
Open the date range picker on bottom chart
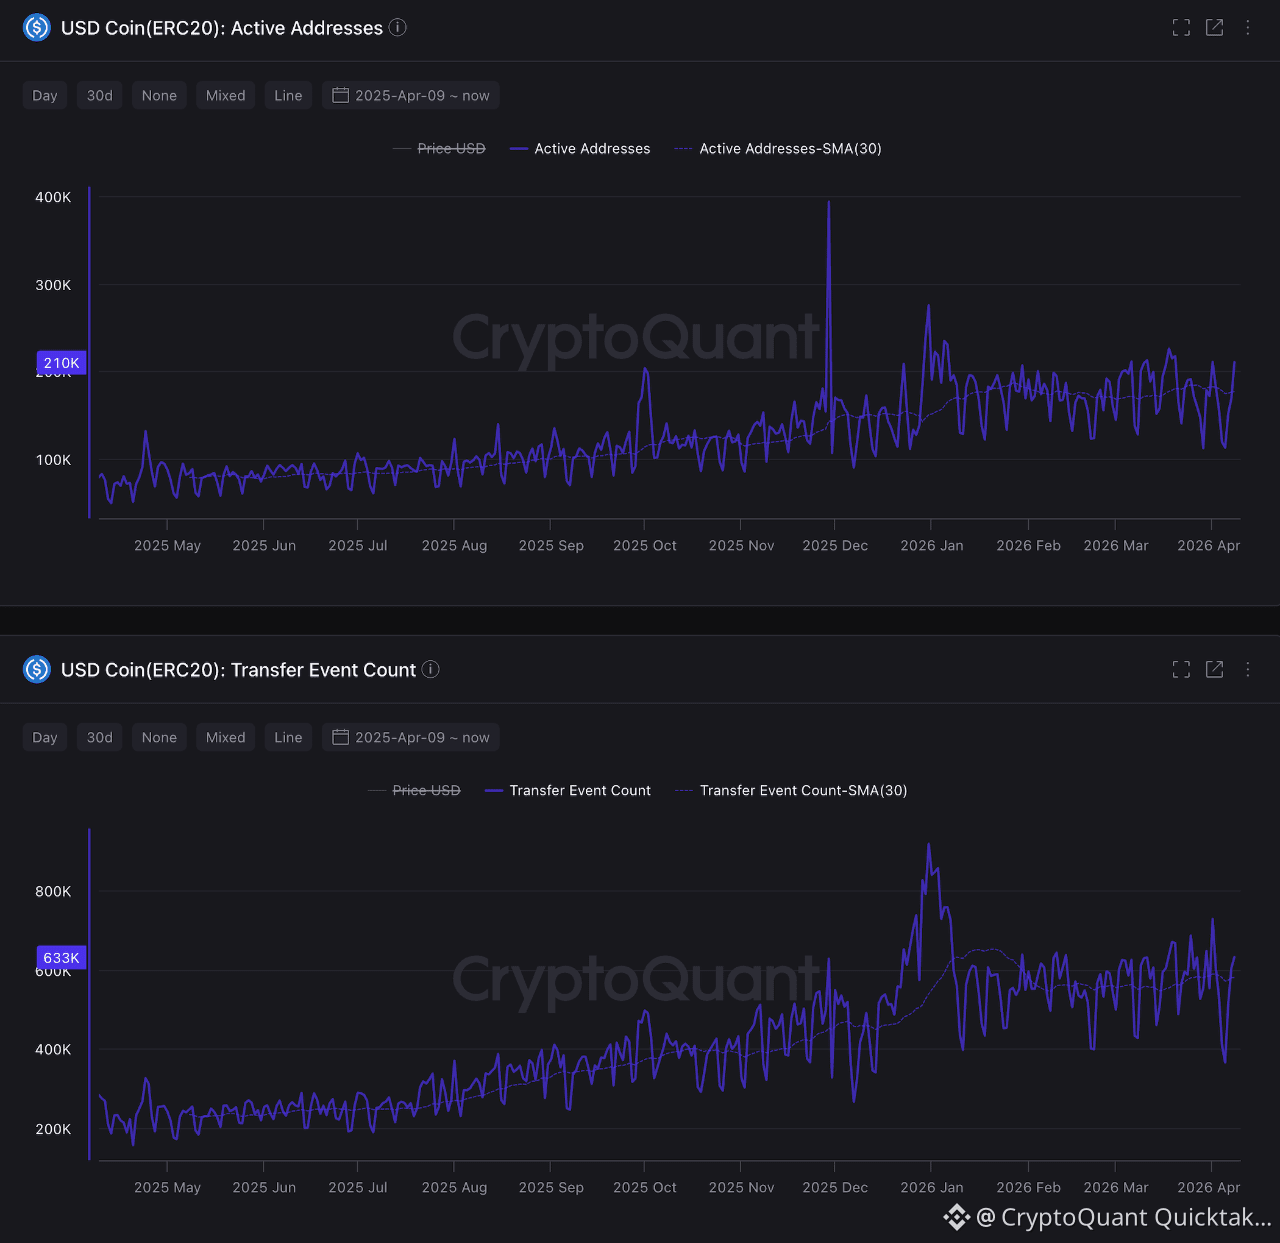coord(411,738)
